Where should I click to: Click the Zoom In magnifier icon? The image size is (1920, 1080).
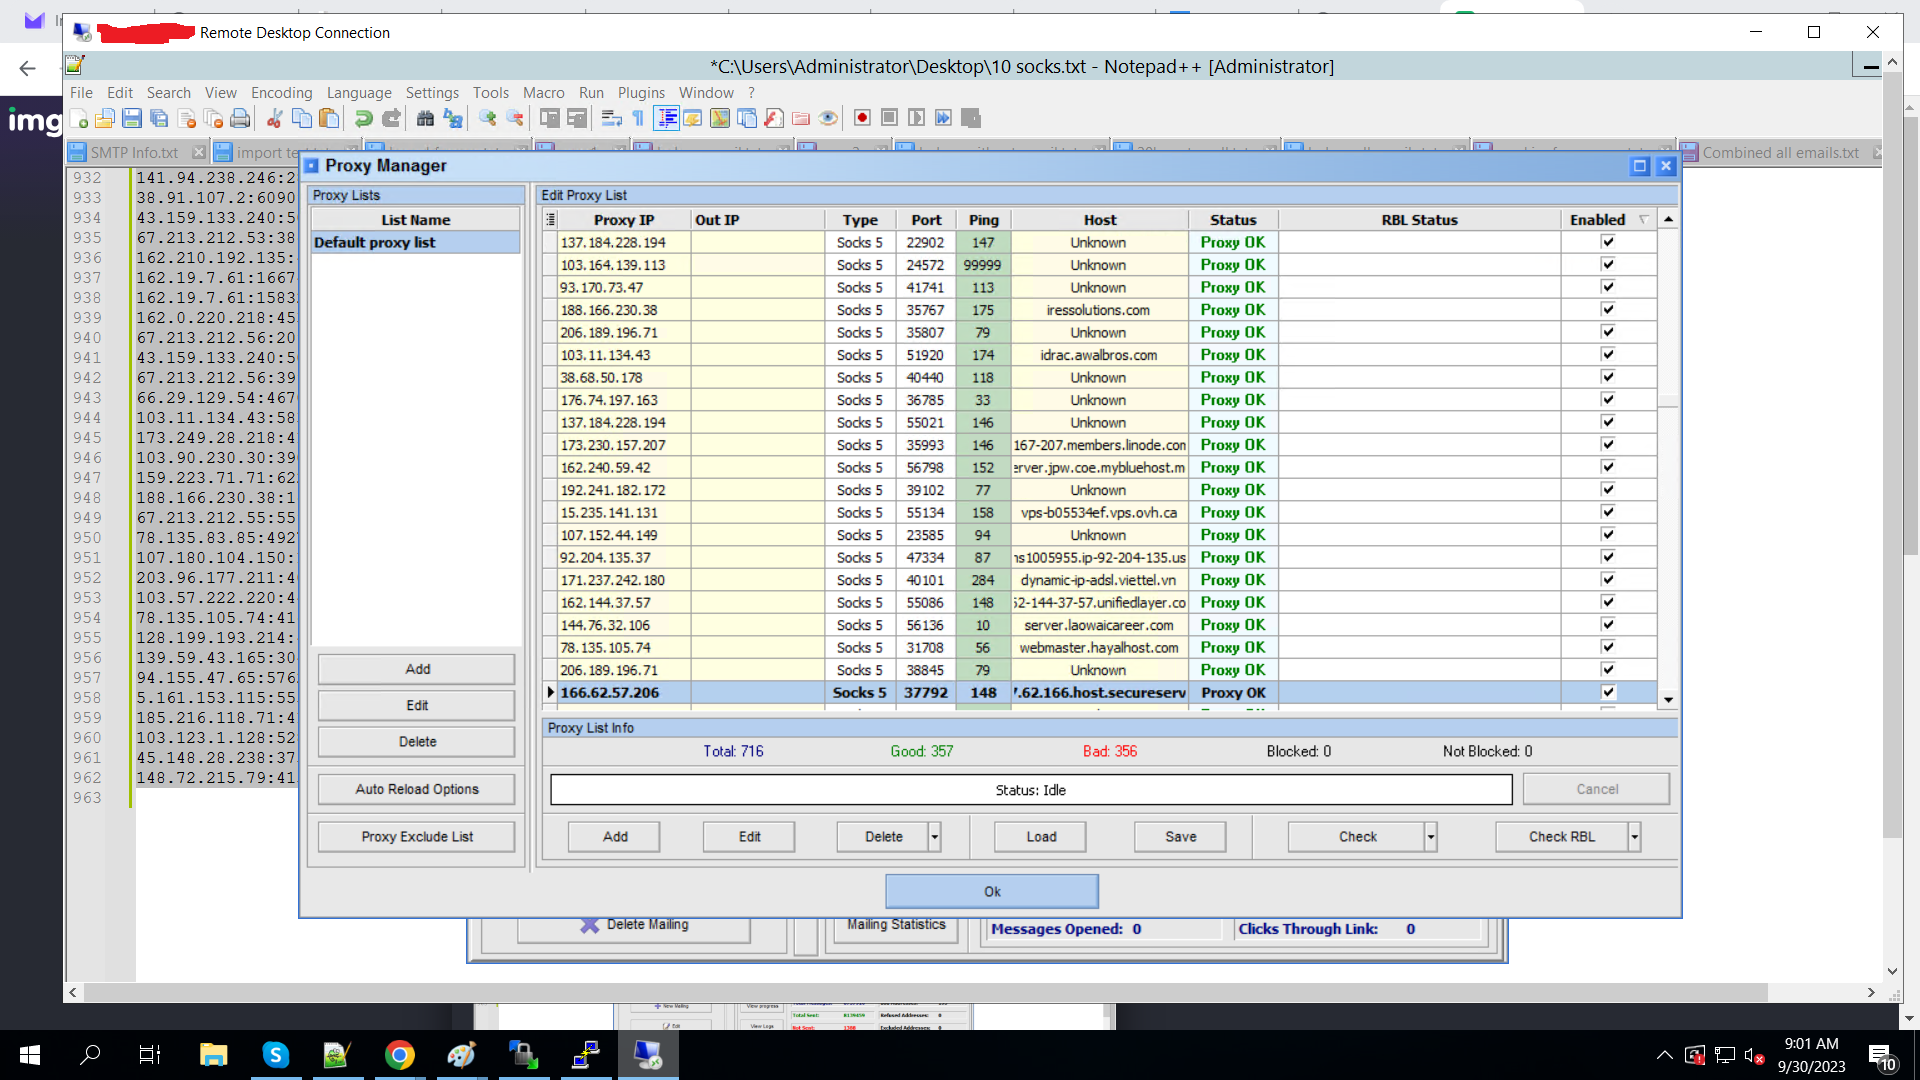[x=487, y=118]
